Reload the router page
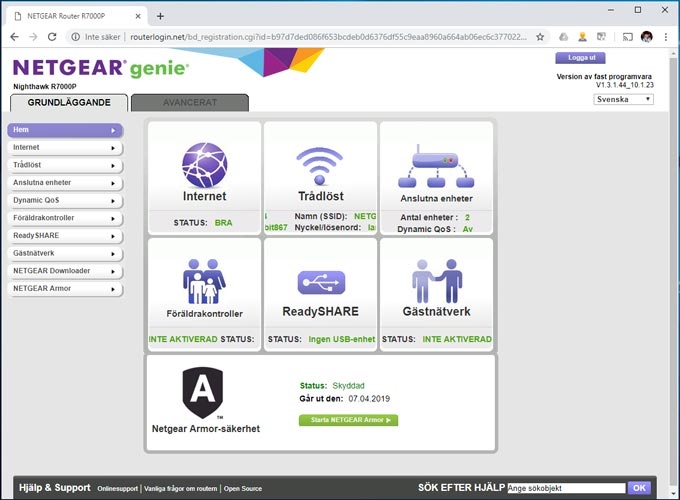 coord(52,37)
